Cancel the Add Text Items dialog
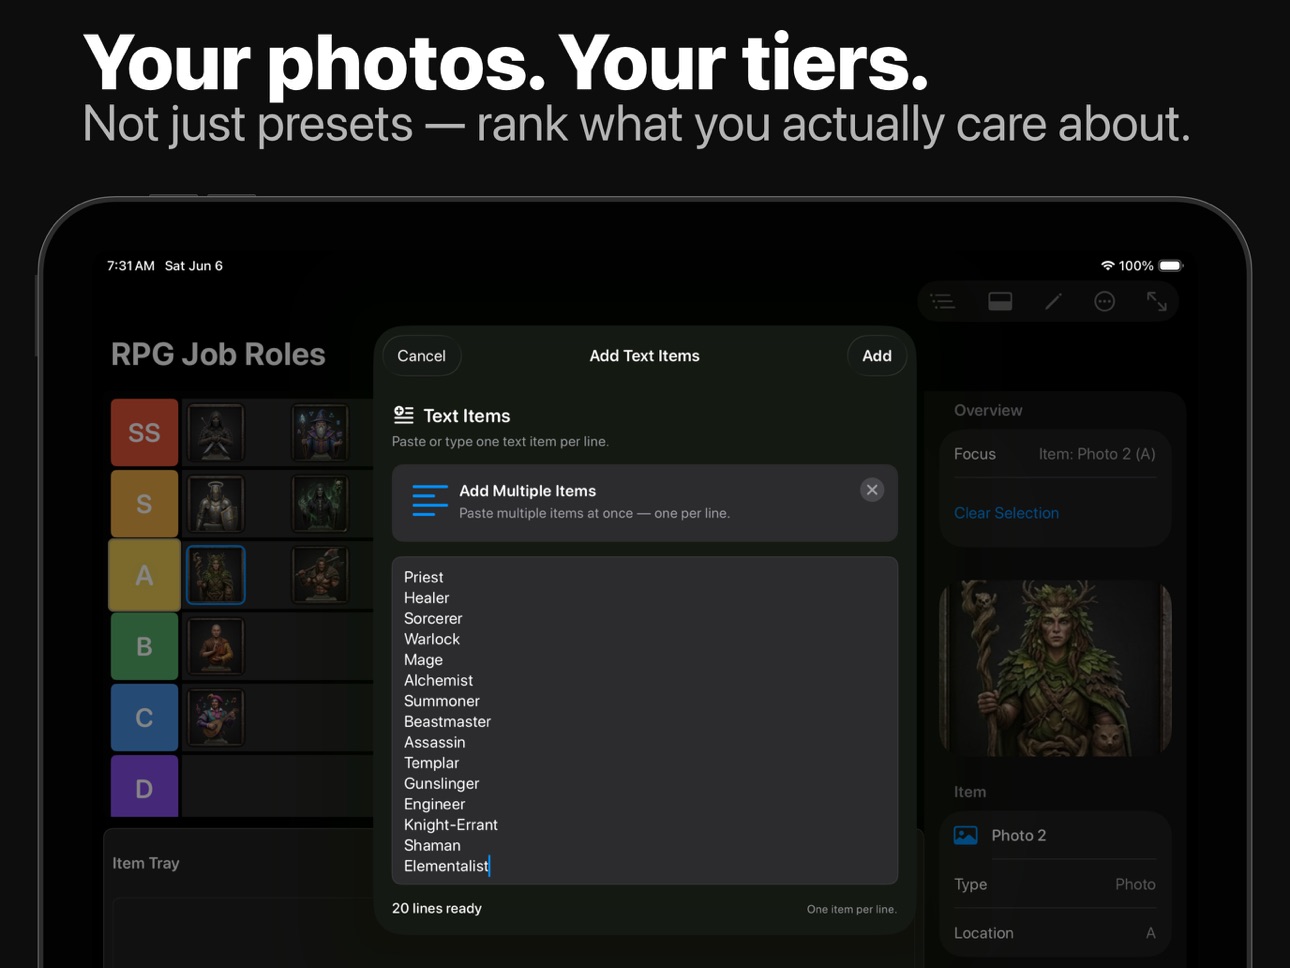 pyautogui.click(x=421, y=356)
